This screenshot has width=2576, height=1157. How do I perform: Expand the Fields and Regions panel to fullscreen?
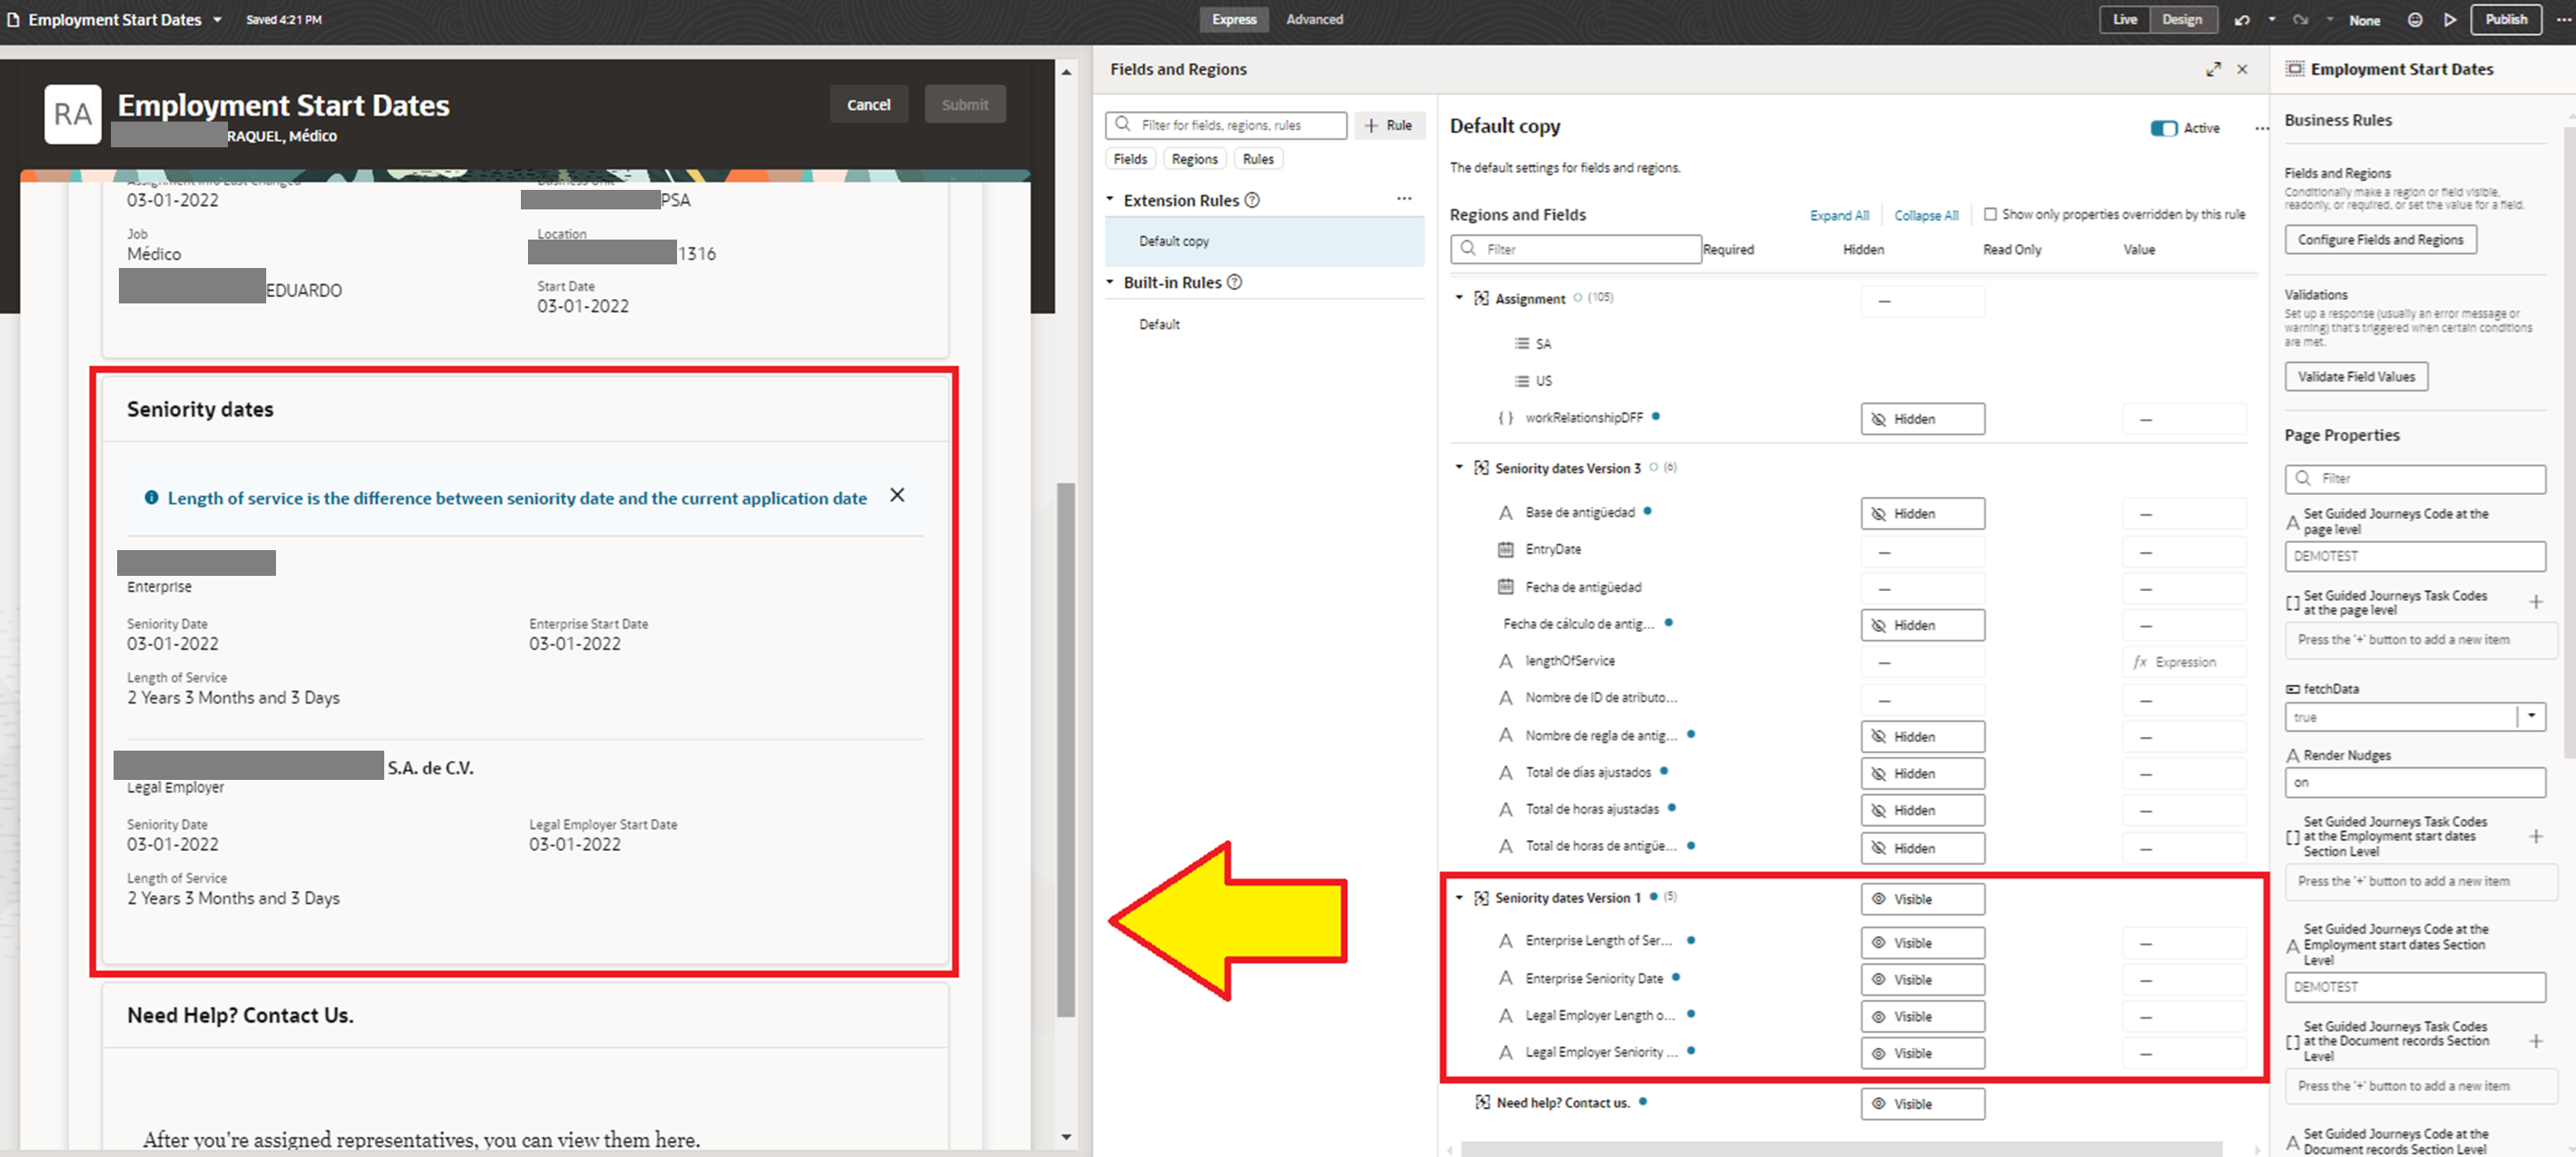point(2214,69)
